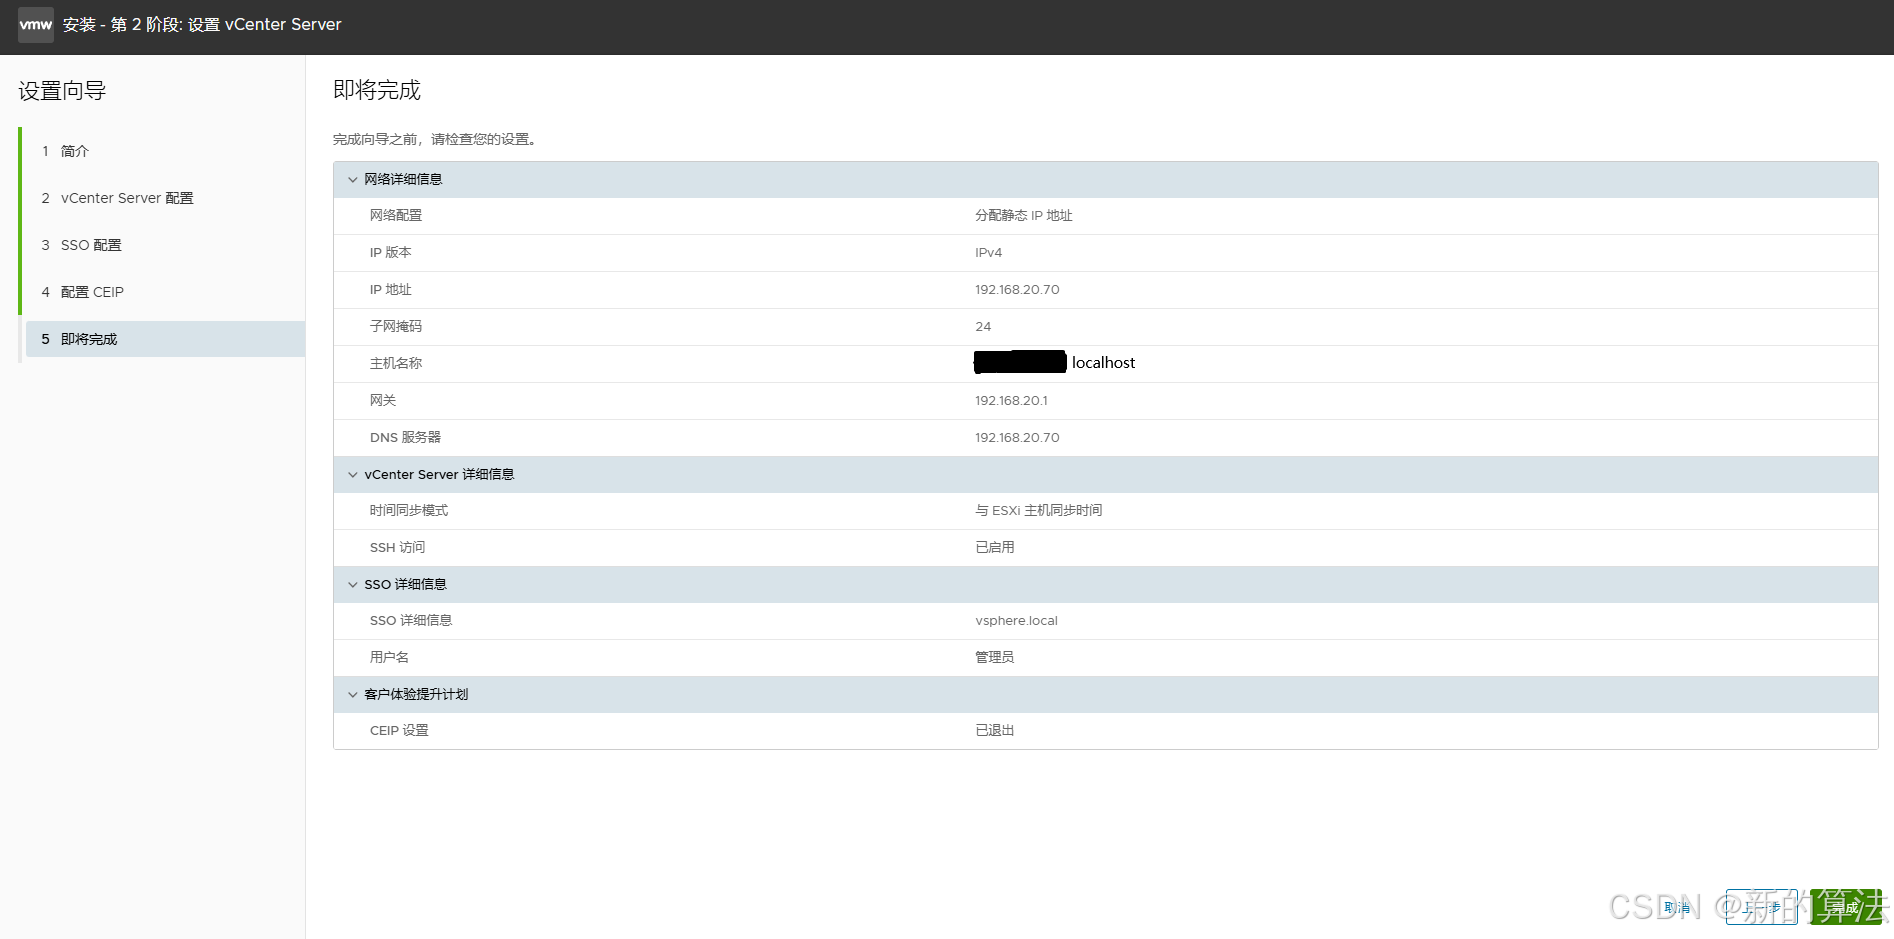Click the 用户名 row label
Image resolution: width=1894 pixels, height=939 pixels.
[x=389, y=658]
